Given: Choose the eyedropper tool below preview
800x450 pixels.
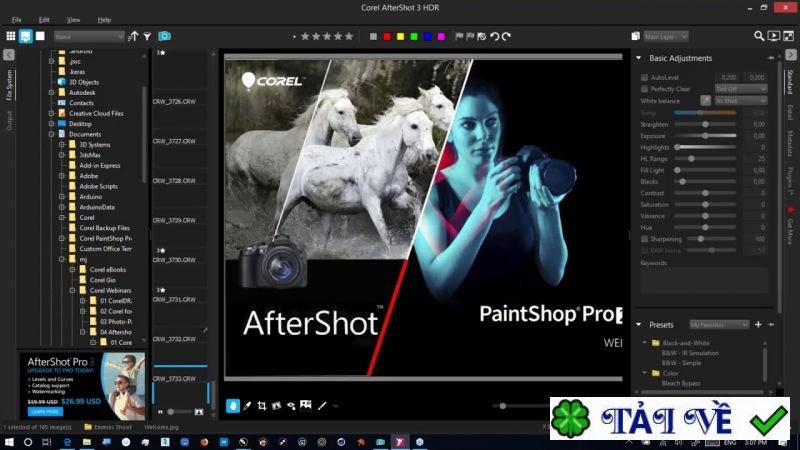Looking at the screenshot, I should click(247, 406).
